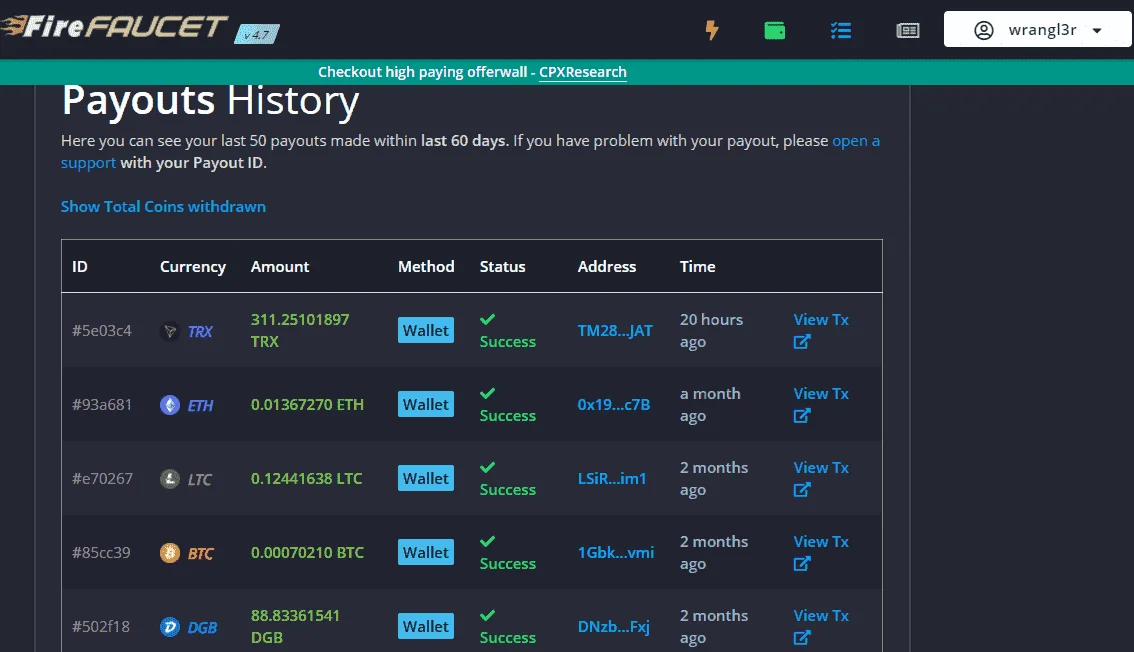1134x652 pixels.
Task: Click the Method column header
Action: click(426, 267)
